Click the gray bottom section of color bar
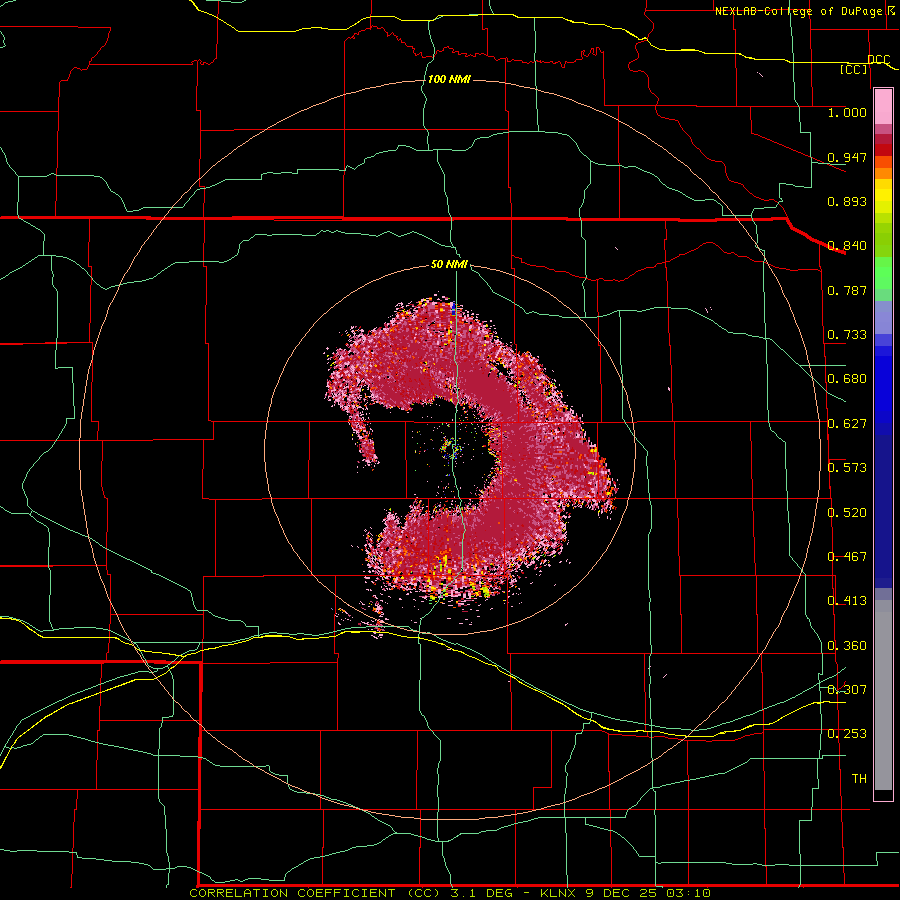Screen dimensions: 900x900 (x=883, y=695)
